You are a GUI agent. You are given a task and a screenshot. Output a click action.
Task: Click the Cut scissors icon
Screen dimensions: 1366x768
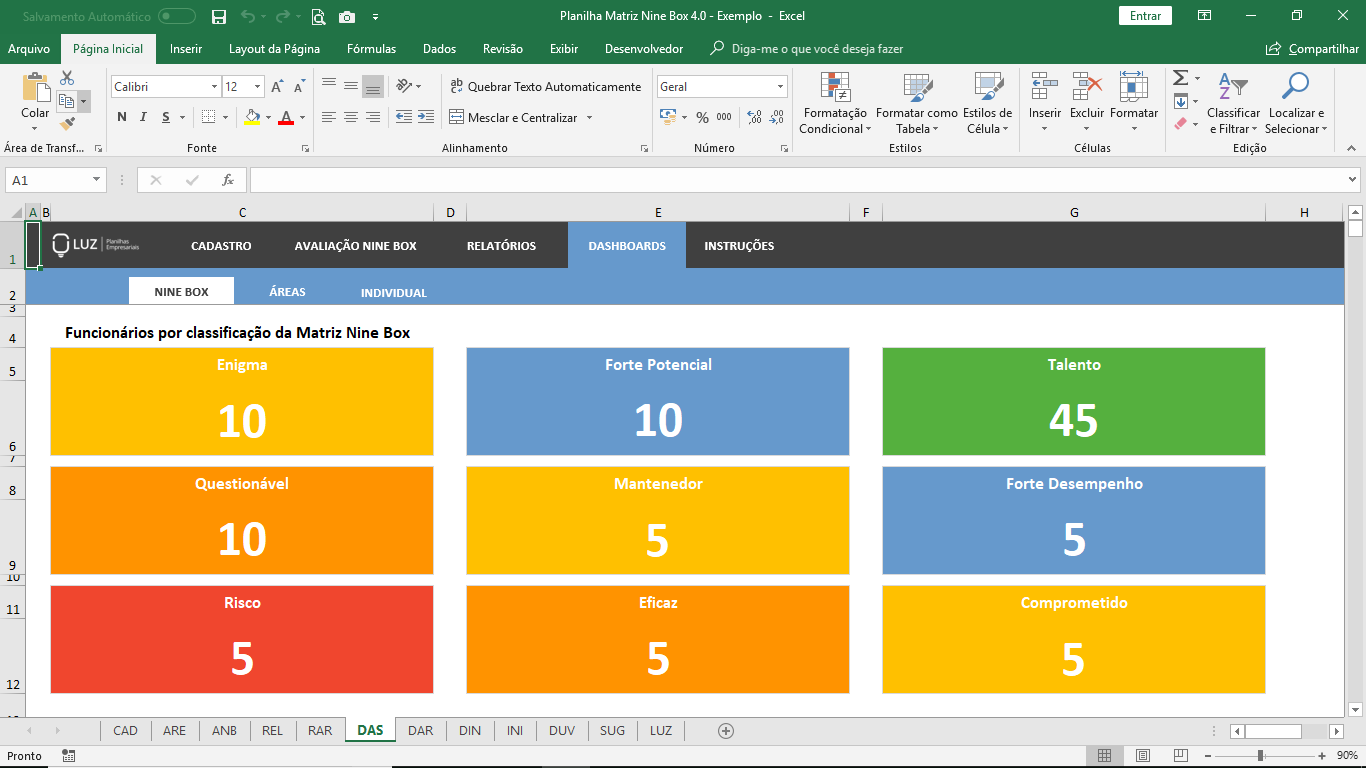coord(67,78)
